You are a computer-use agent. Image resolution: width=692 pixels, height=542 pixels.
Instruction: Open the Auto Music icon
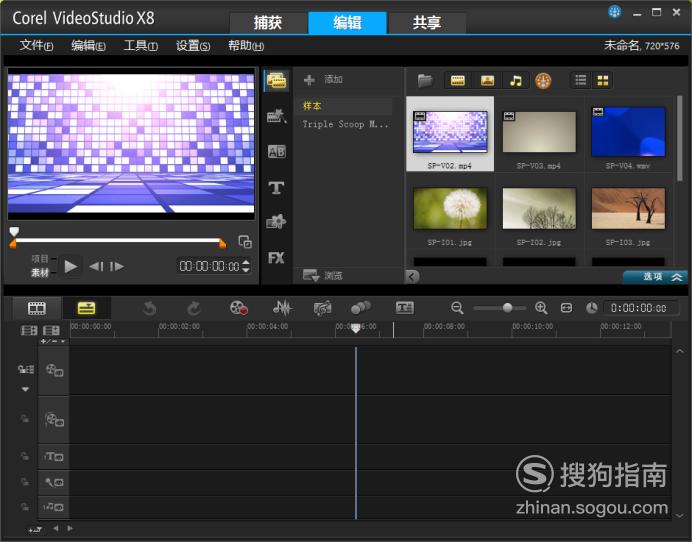(323, 308)
